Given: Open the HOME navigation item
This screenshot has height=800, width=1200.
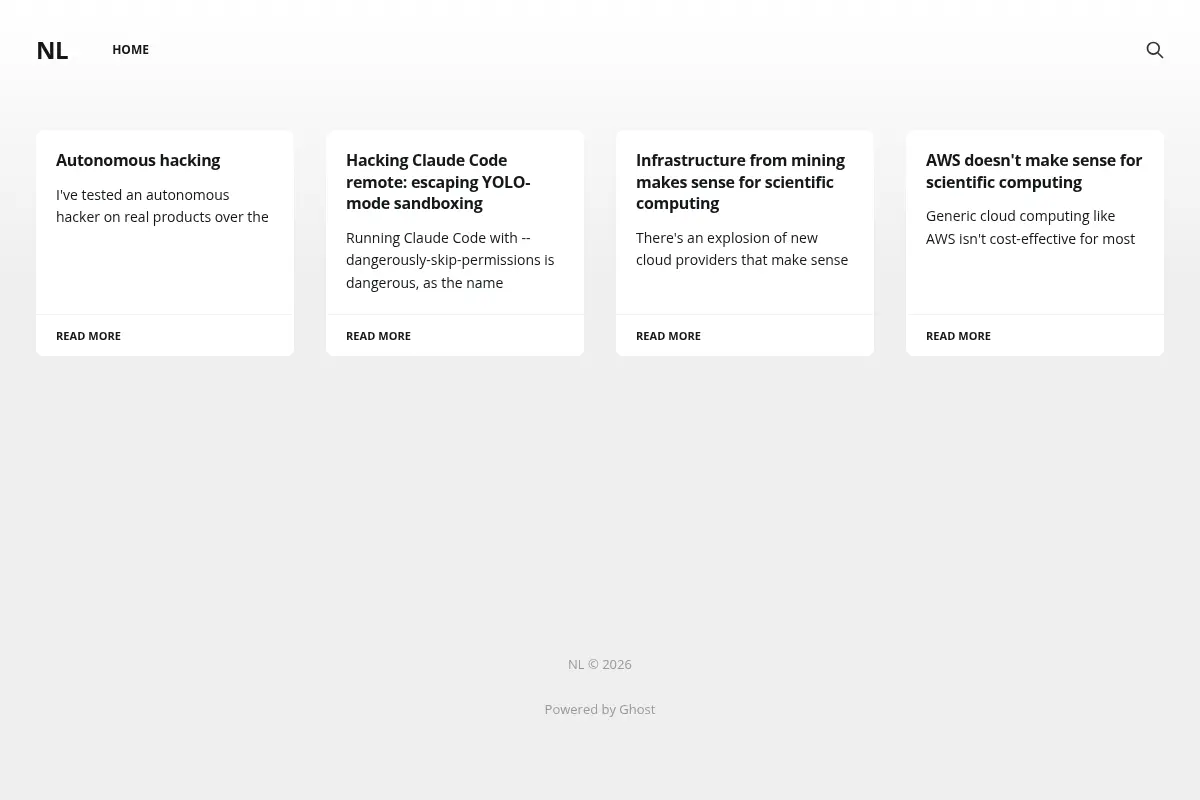Looking at the screenshot, I should [x=130, y=50].
